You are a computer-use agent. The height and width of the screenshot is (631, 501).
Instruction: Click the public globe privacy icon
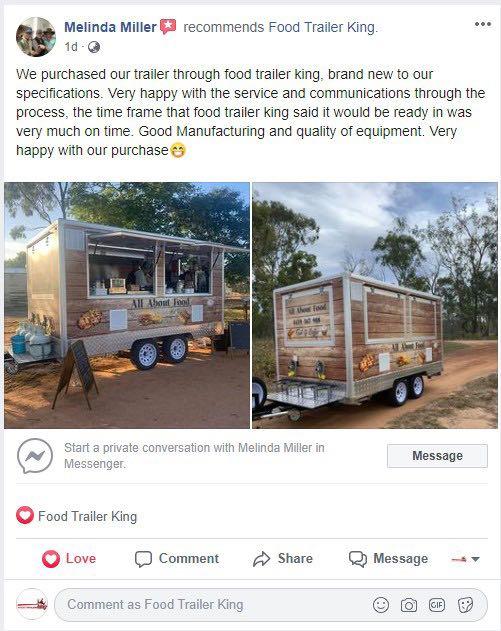(x=94, y=47)
